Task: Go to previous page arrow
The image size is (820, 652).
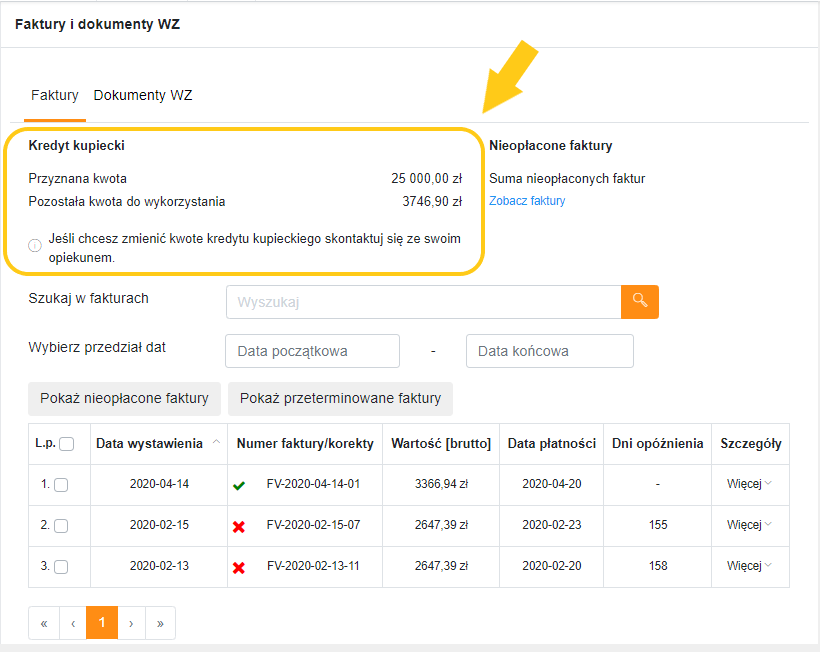Action: 73,623
